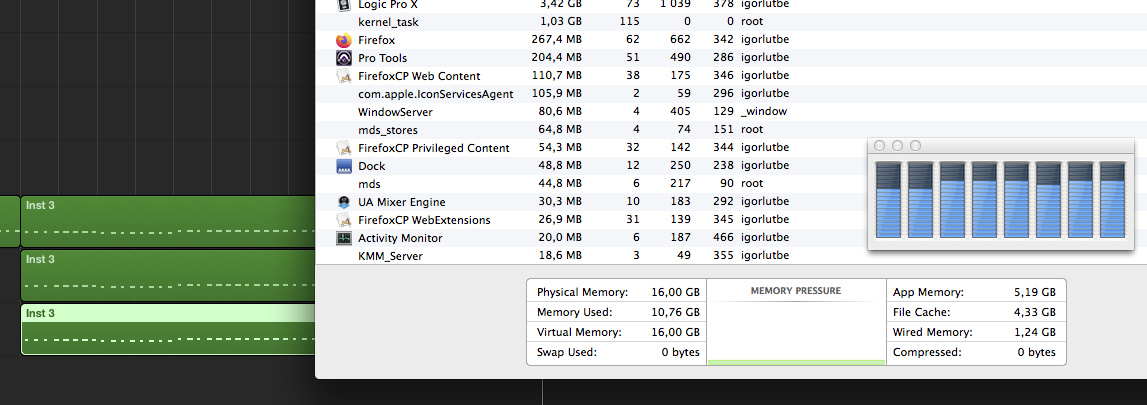The width and height of the screenshot is (1147, 405).
Task: Click the UA Mixer Engine icon
Action: [344, 202]
